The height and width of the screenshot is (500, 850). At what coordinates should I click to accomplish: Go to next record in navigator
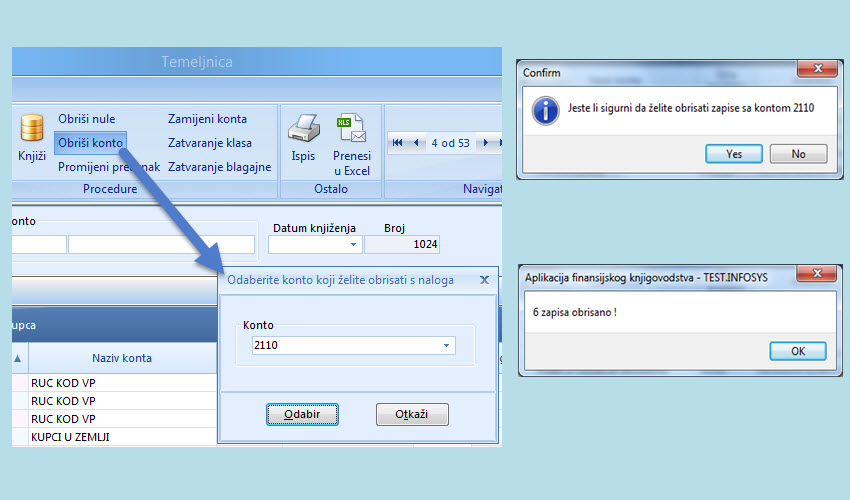click(x=486, y=143)
